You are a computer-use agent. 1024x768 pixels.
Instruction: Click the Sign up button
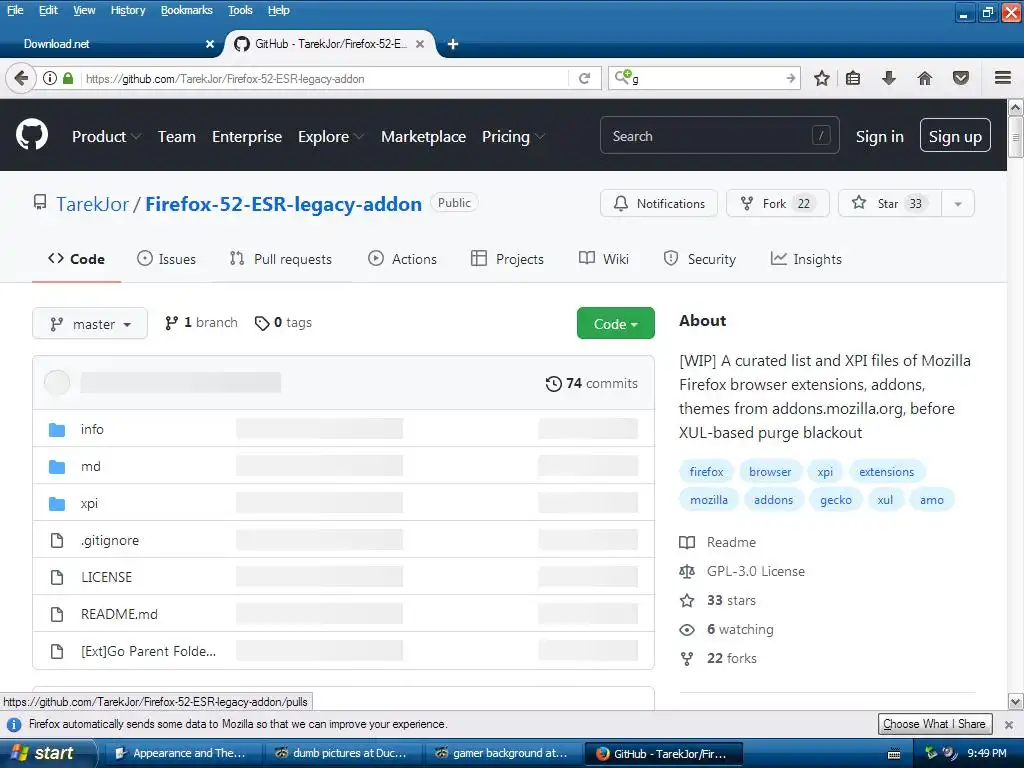(955, 136)
